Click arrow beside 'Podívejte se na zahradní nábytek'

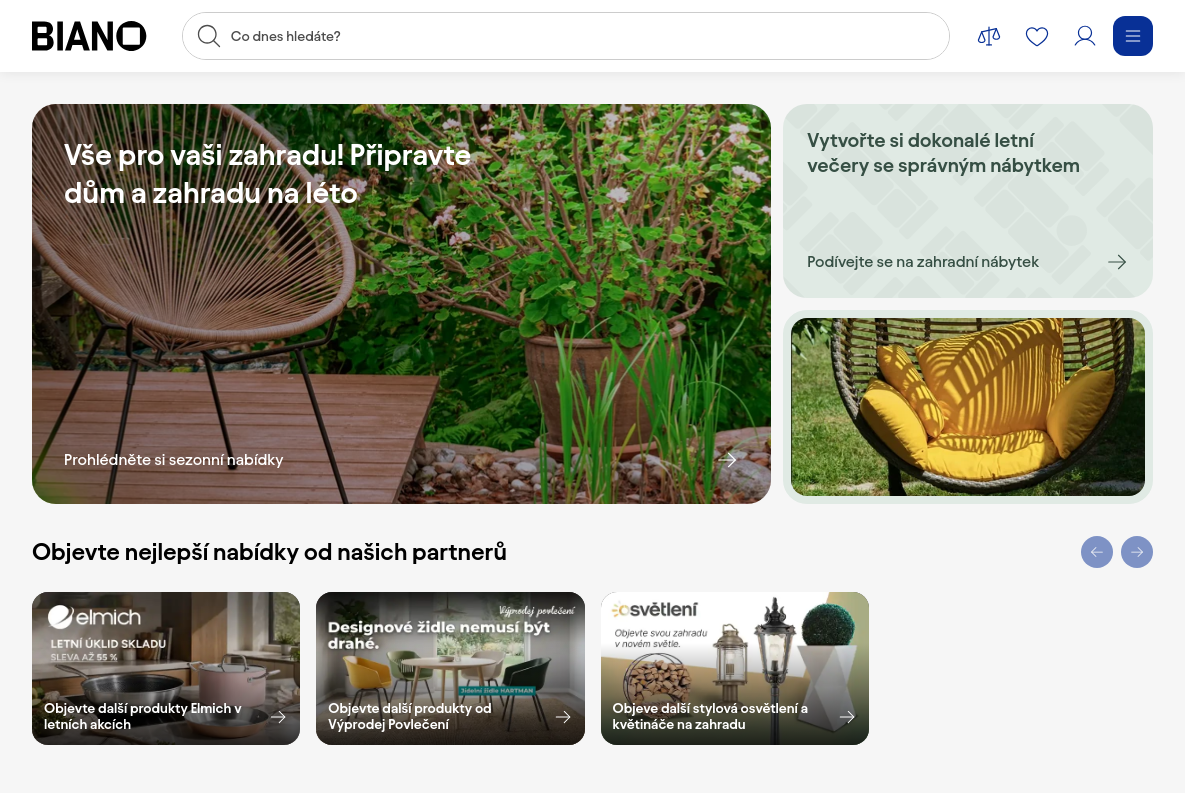(1117, 262)
